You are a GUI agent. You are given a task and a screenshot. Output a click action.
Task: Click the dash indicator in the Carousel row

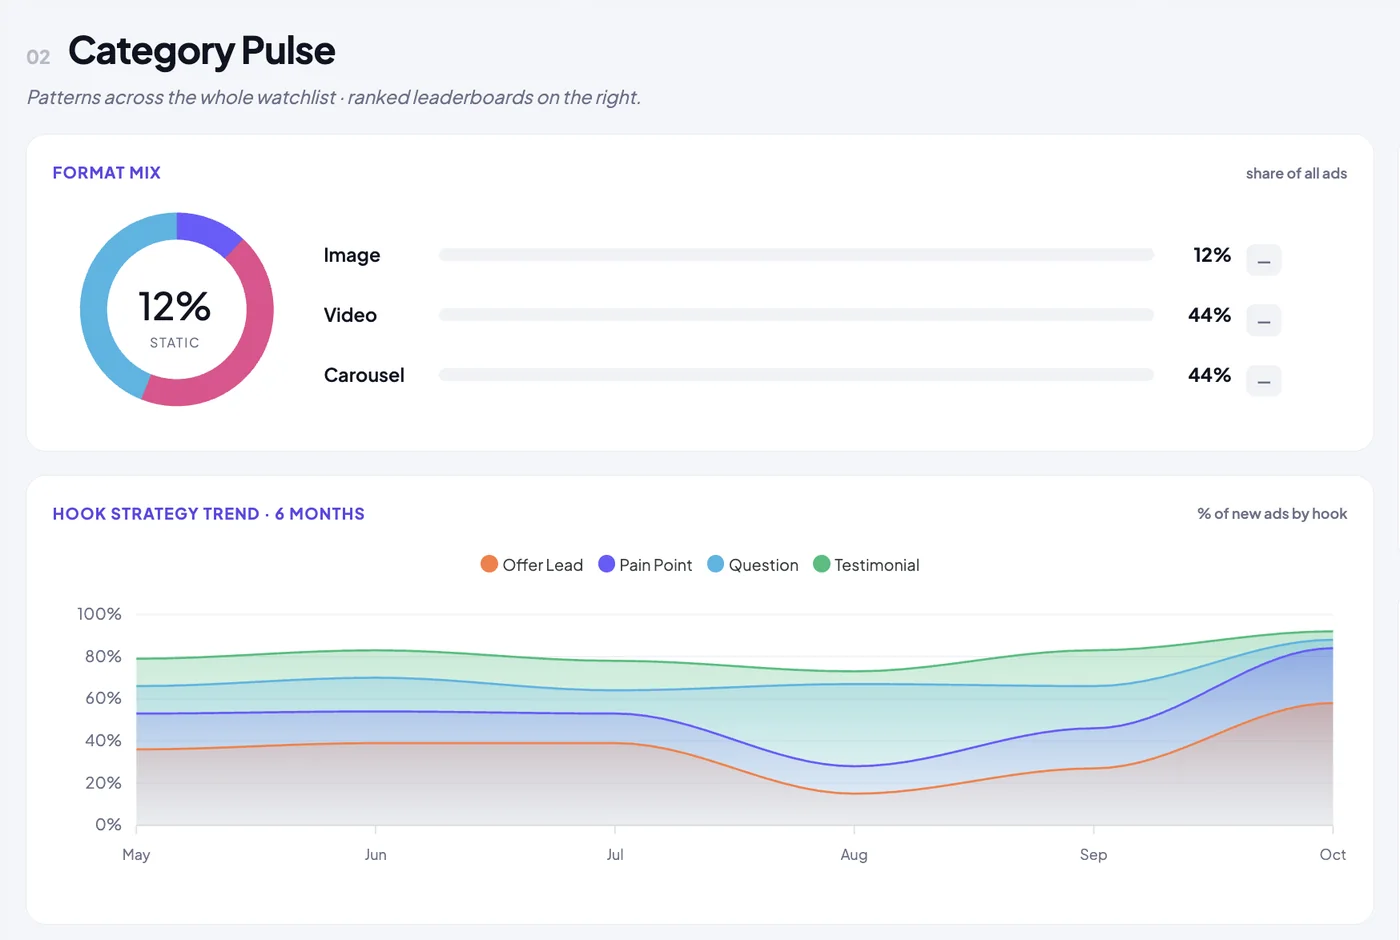pos(1263,380)
